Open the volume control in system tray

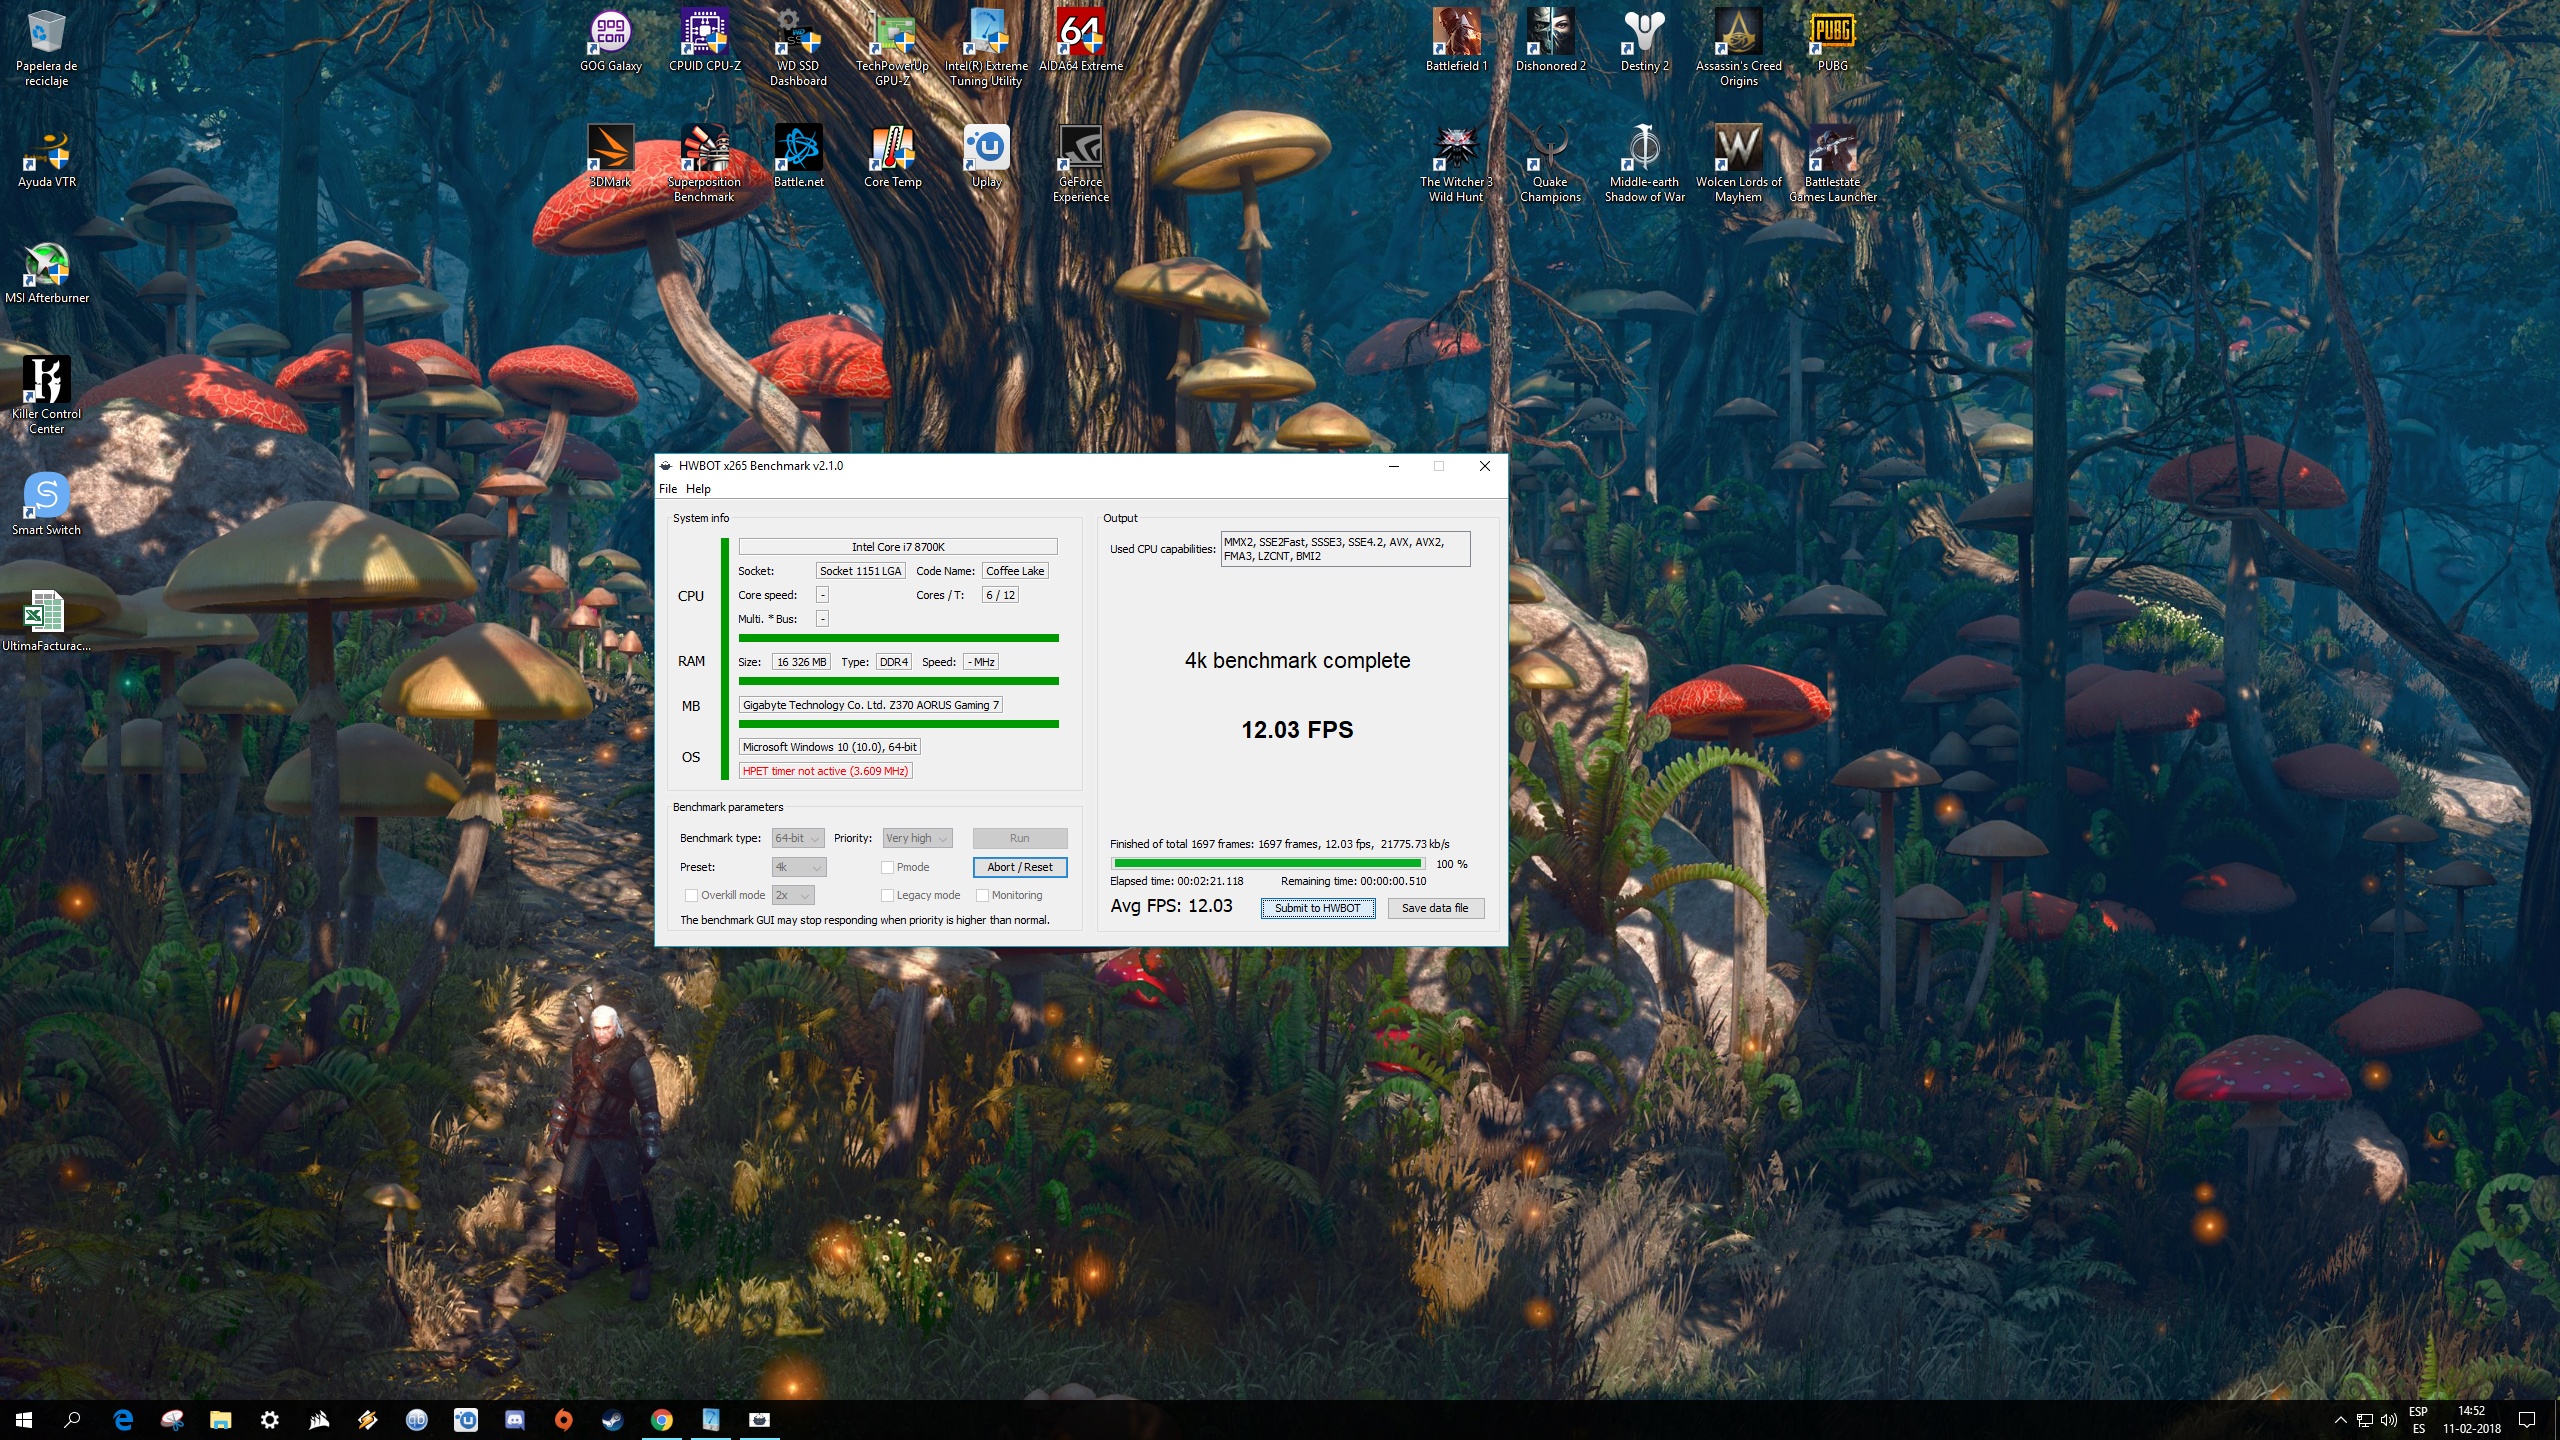tap(2389, 1420)
